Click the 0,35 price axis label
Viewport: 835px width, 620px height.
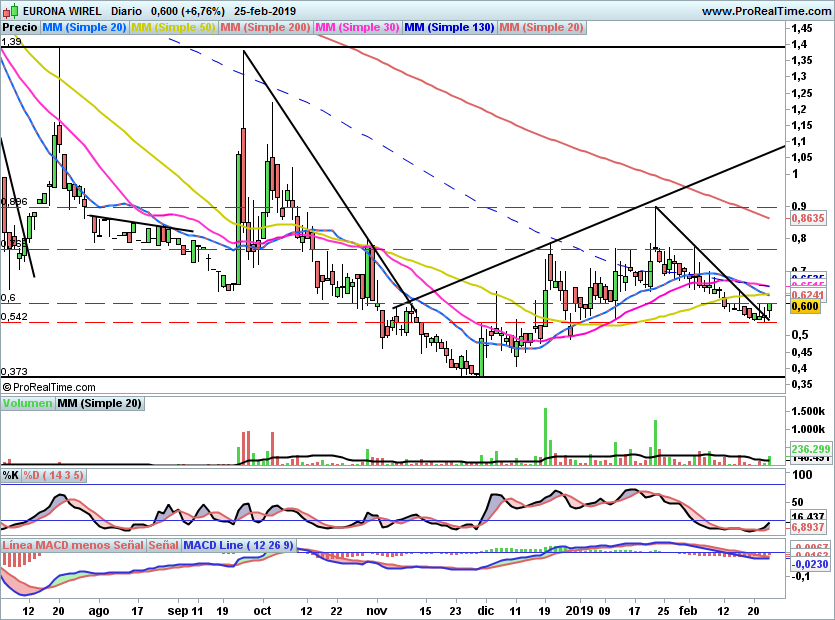(x=802, y=384)
